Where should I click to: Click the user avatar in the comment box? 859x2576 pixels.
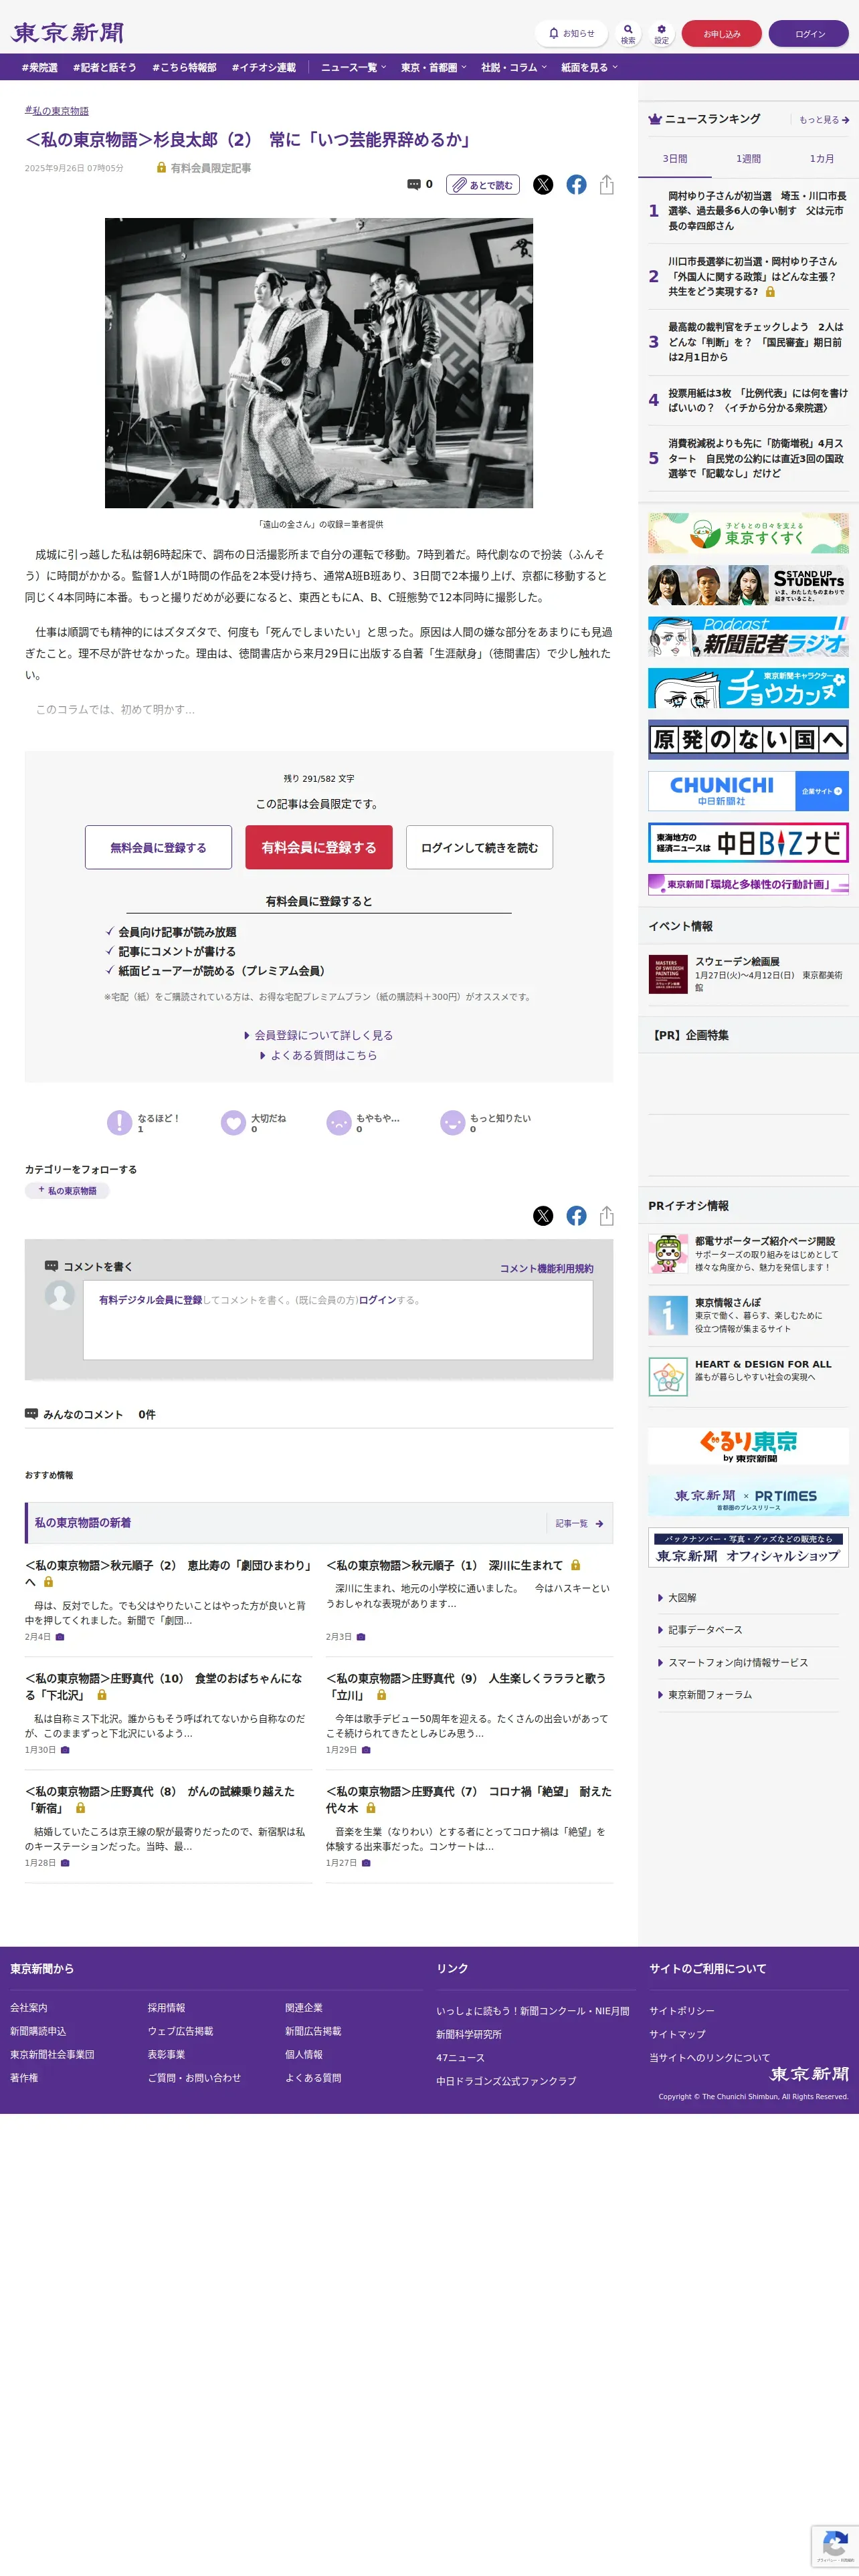click(x=60, y=1295)
